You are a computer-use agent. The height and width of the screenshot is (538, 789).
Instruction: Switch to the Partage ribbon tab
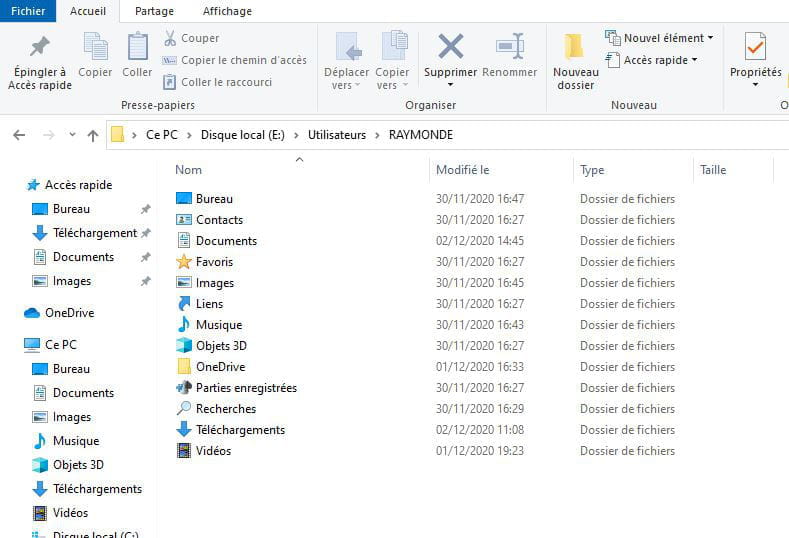click(x=154, y=11)
